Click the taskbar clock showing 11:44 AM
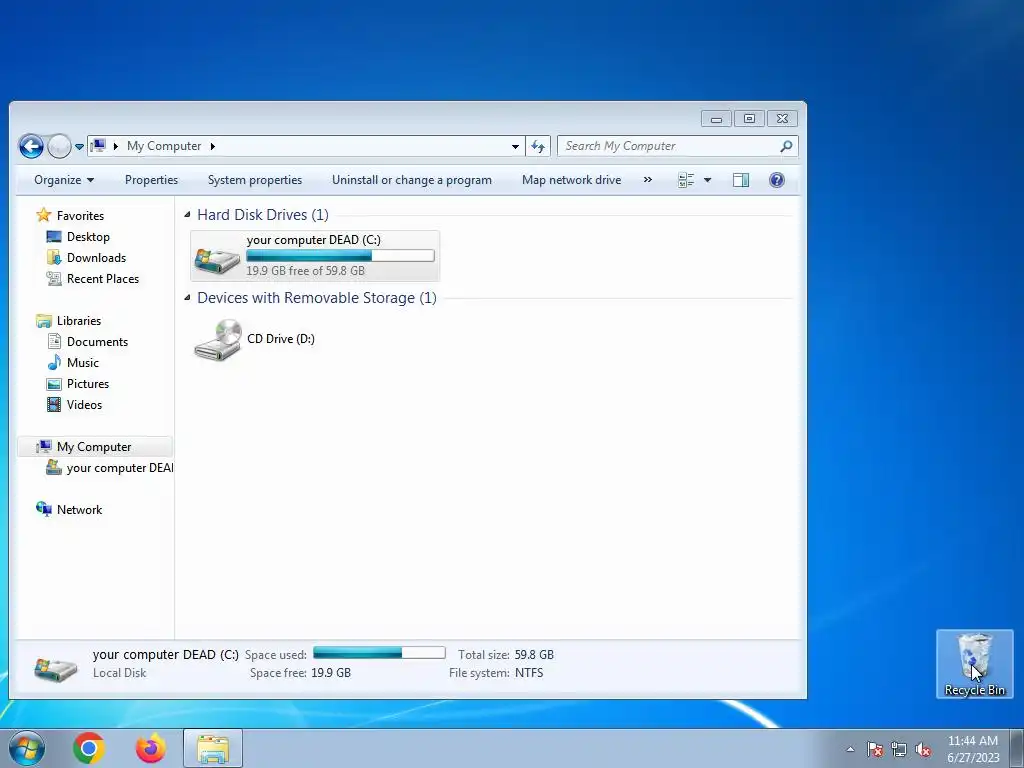Screen dimensions: 1024x768 (x=973, y=749)
